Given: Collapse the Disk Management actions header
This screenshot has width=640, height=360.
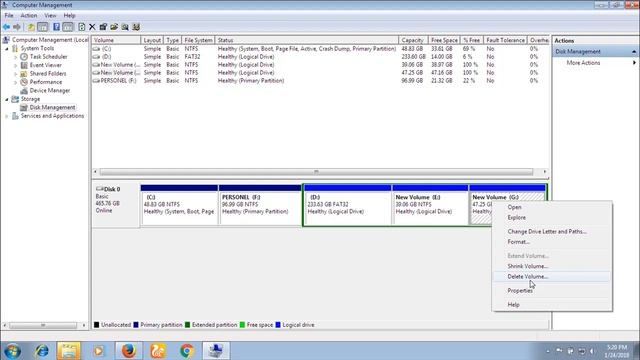Looking at the screenshot, I should (x=634, y=52).
